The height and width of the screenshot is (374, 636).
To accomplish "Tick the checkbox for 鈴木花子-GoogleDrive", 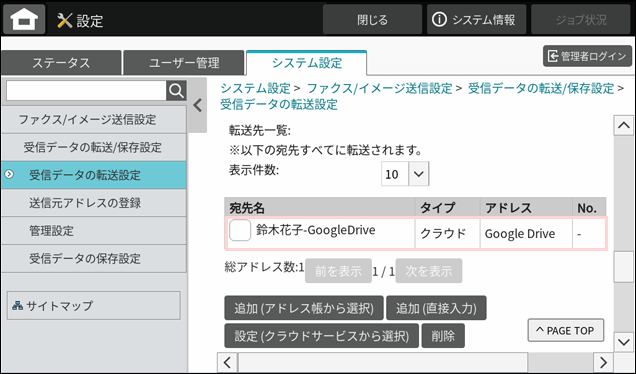I will tap(240, 230).
